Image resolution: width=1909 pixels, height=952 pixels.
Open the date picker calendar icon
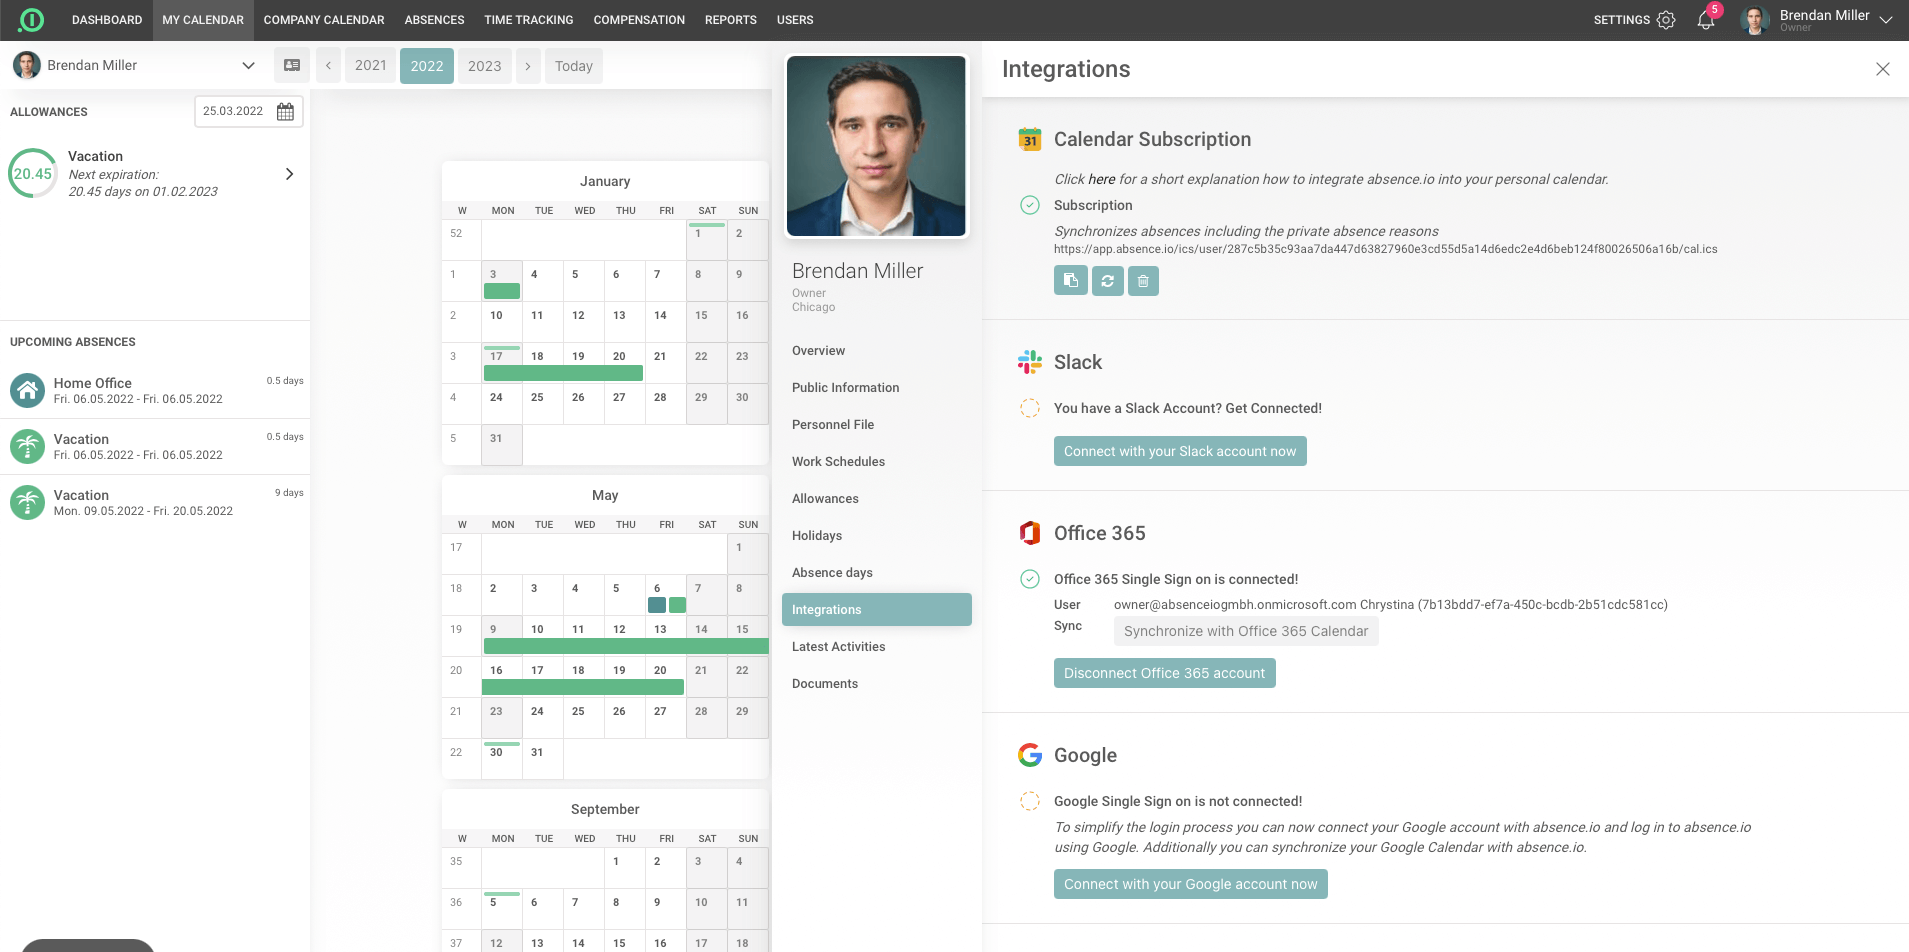tap(285, 111)
